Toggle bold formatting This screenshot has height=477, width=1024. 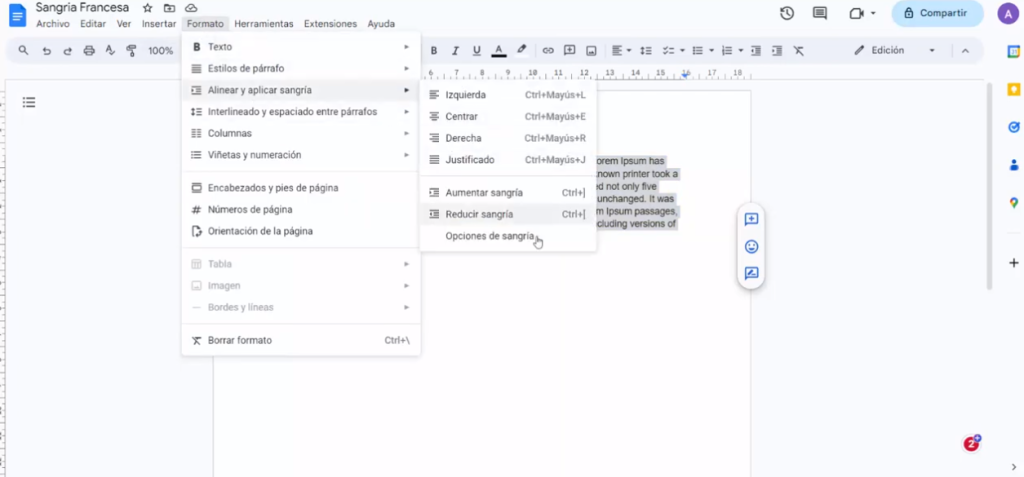pos(434,50)
